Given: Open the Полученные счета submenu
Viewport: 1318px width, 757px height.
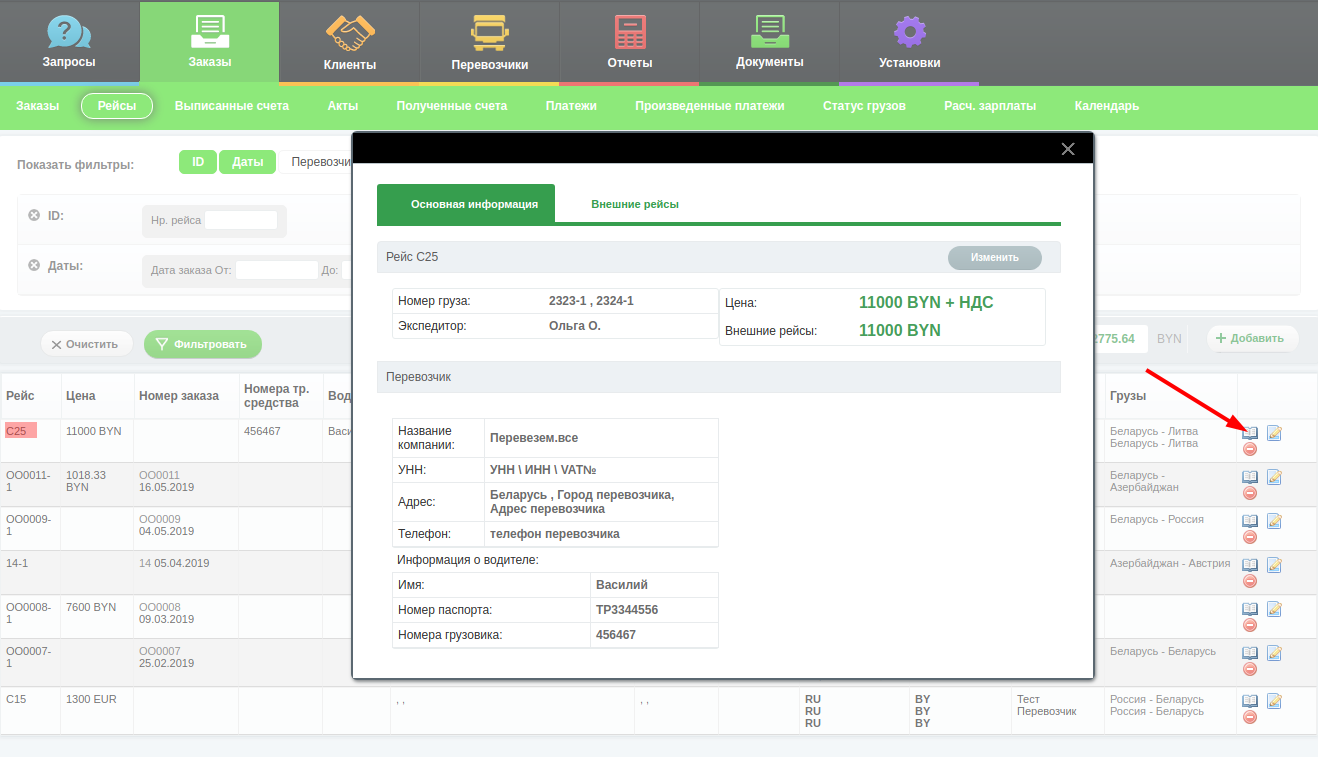Looking at the screenshot, I should coord(452,106).
